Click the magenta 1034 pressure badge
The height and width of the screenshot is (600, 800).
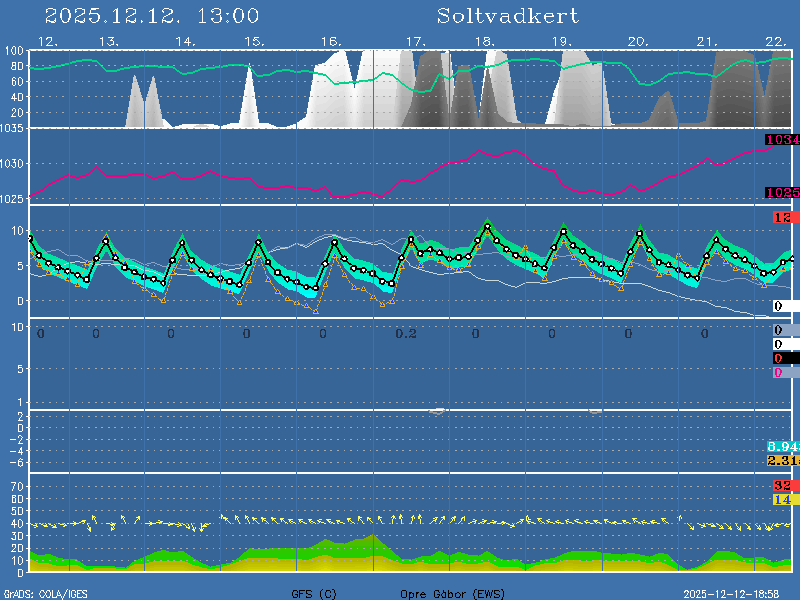point(782,140)
